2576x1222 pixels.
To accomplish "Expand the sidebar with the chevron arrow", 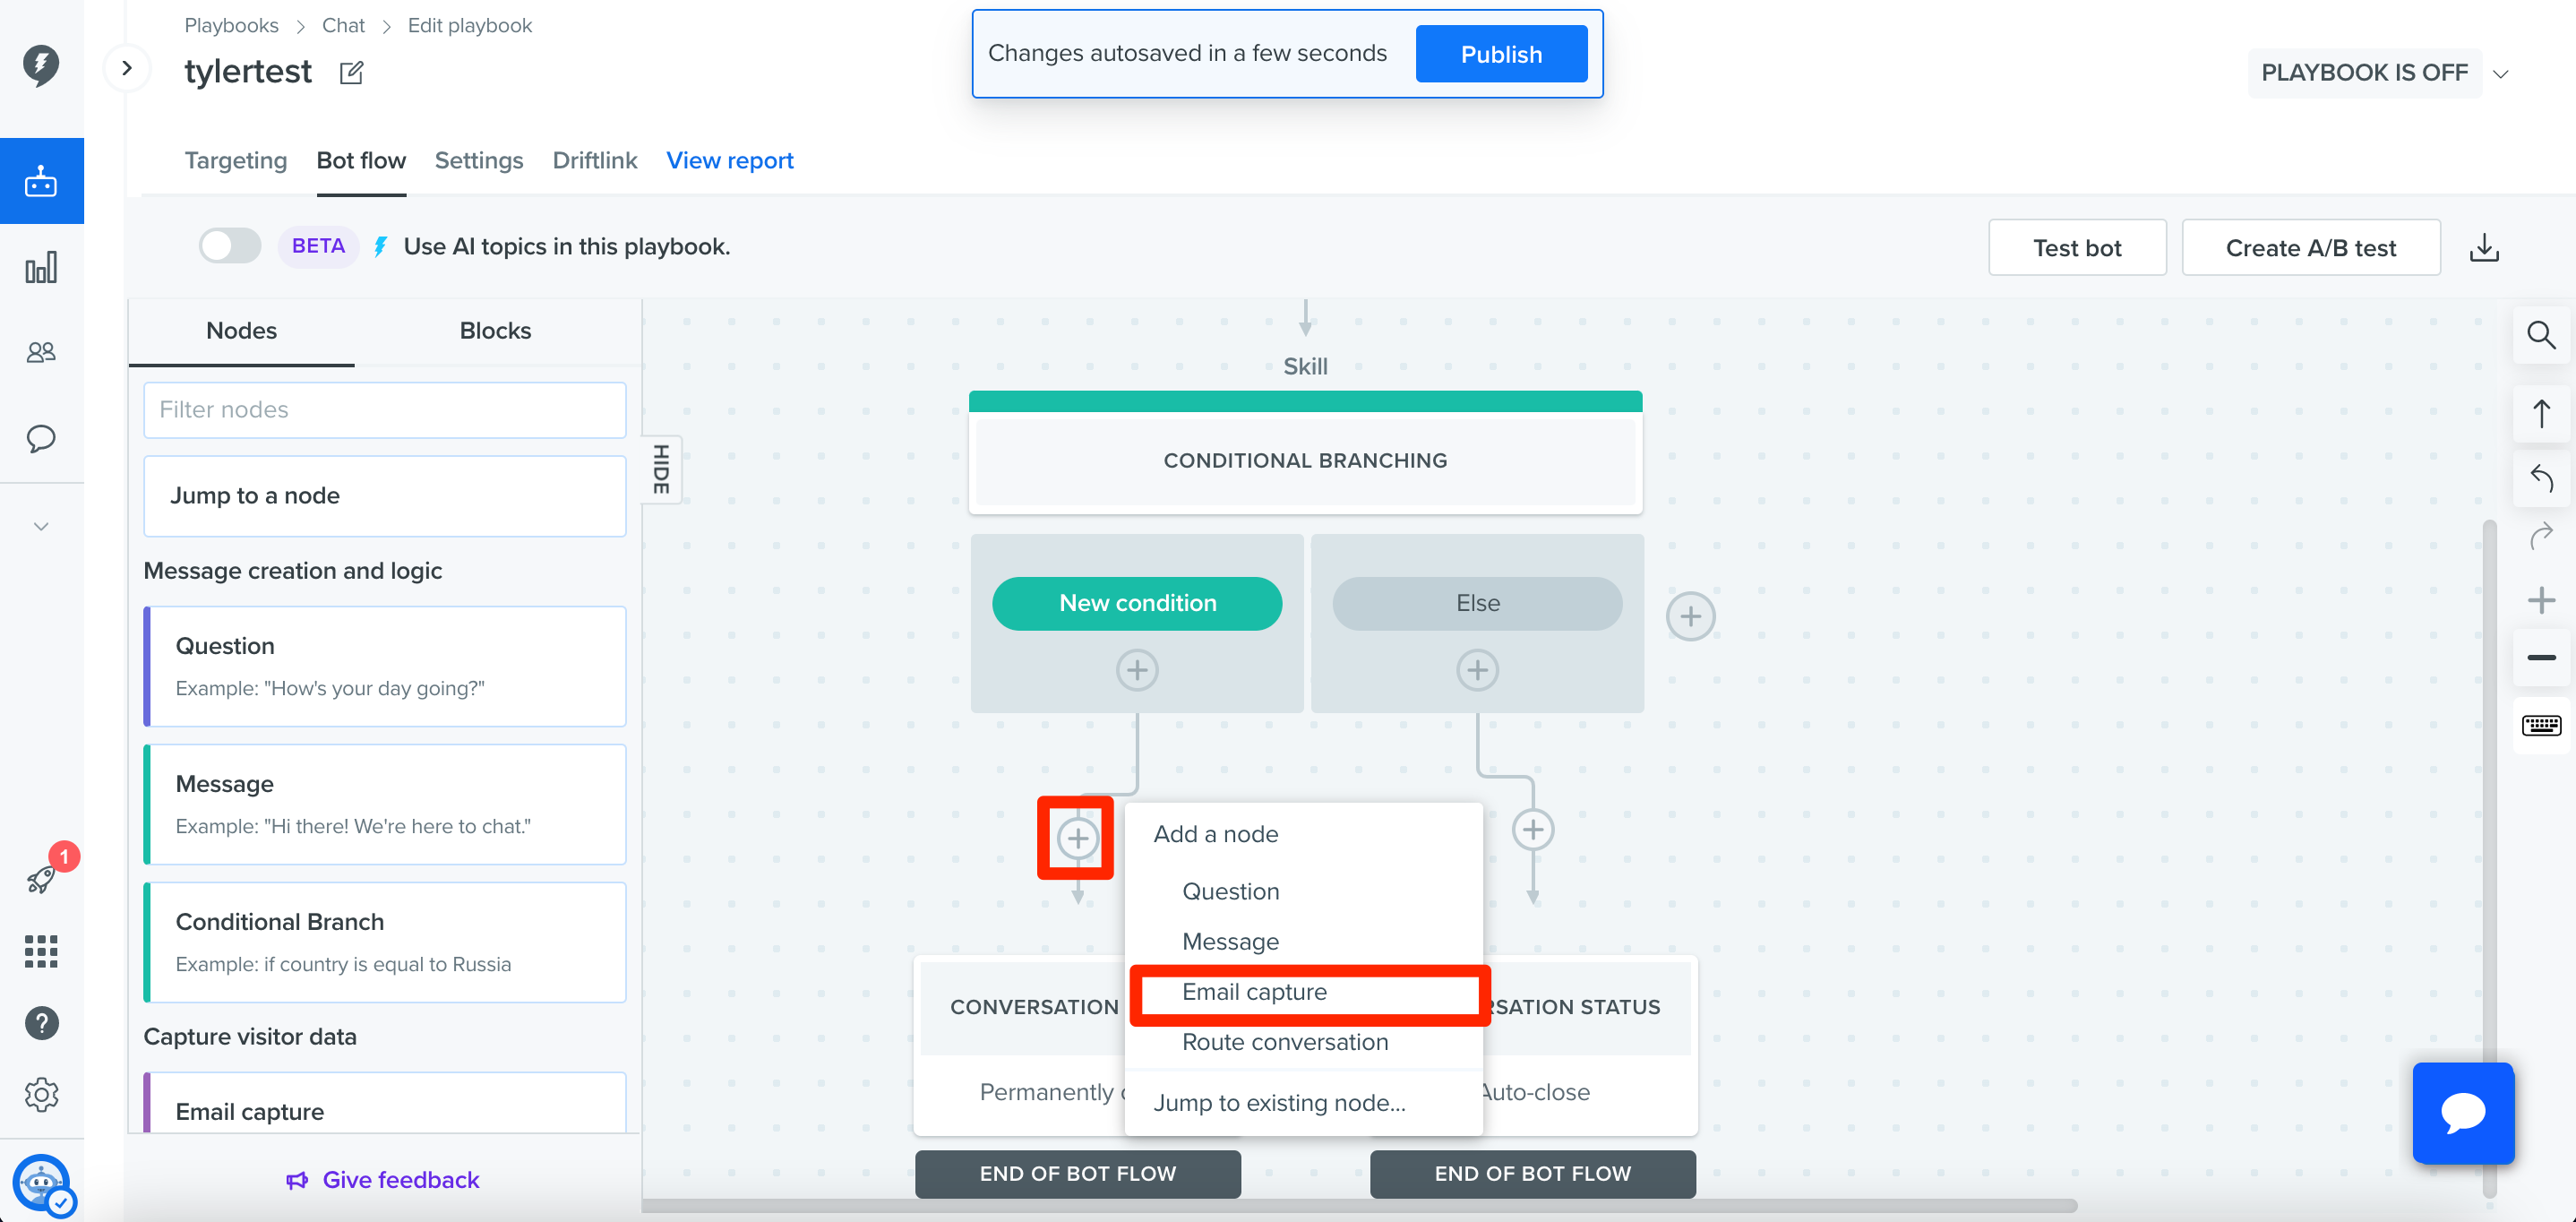I will point(127,68).
